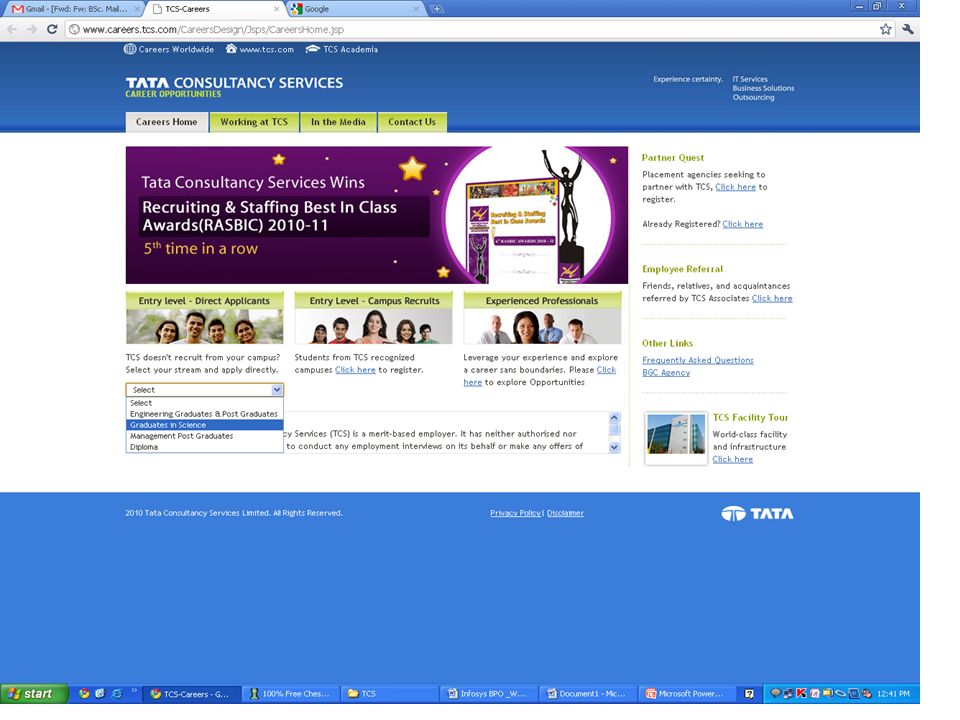
Task: Open the Working at TCS tab
Action: point(254,122)
